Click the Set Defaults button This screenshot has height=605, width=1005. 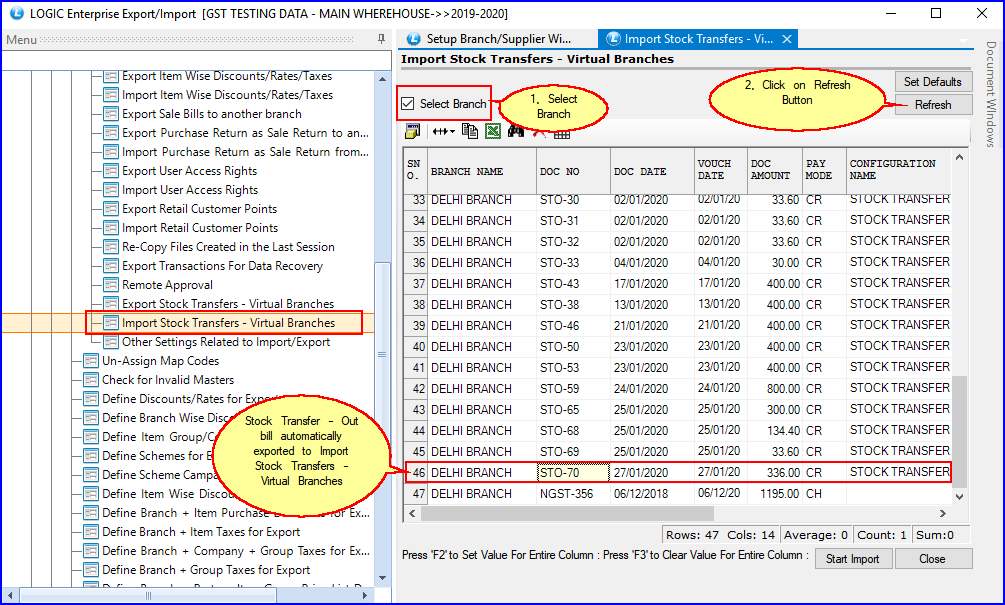[932, 82]
